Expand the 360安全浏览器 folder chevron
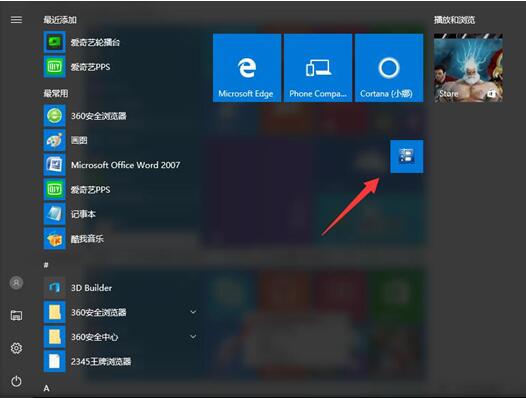The height and width of the screenshot is (399, 526). (x=193, y=312)
